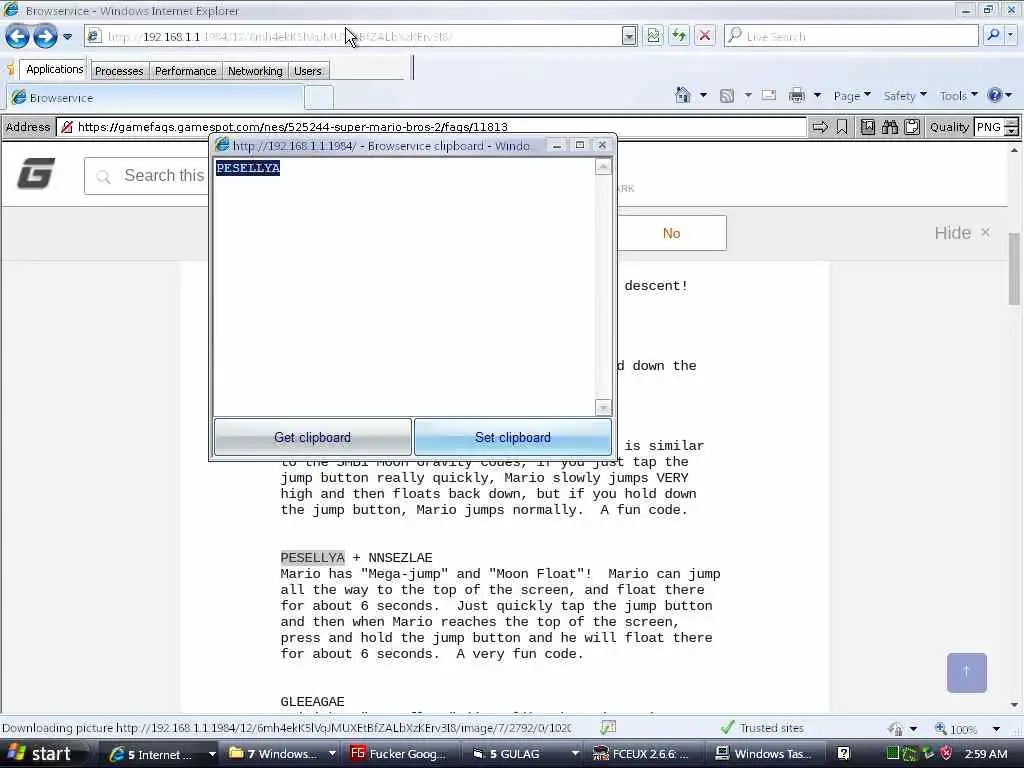Screen dimensions: 1024x768
Task: Switch to the Applications tab
Action: point(55,69)
